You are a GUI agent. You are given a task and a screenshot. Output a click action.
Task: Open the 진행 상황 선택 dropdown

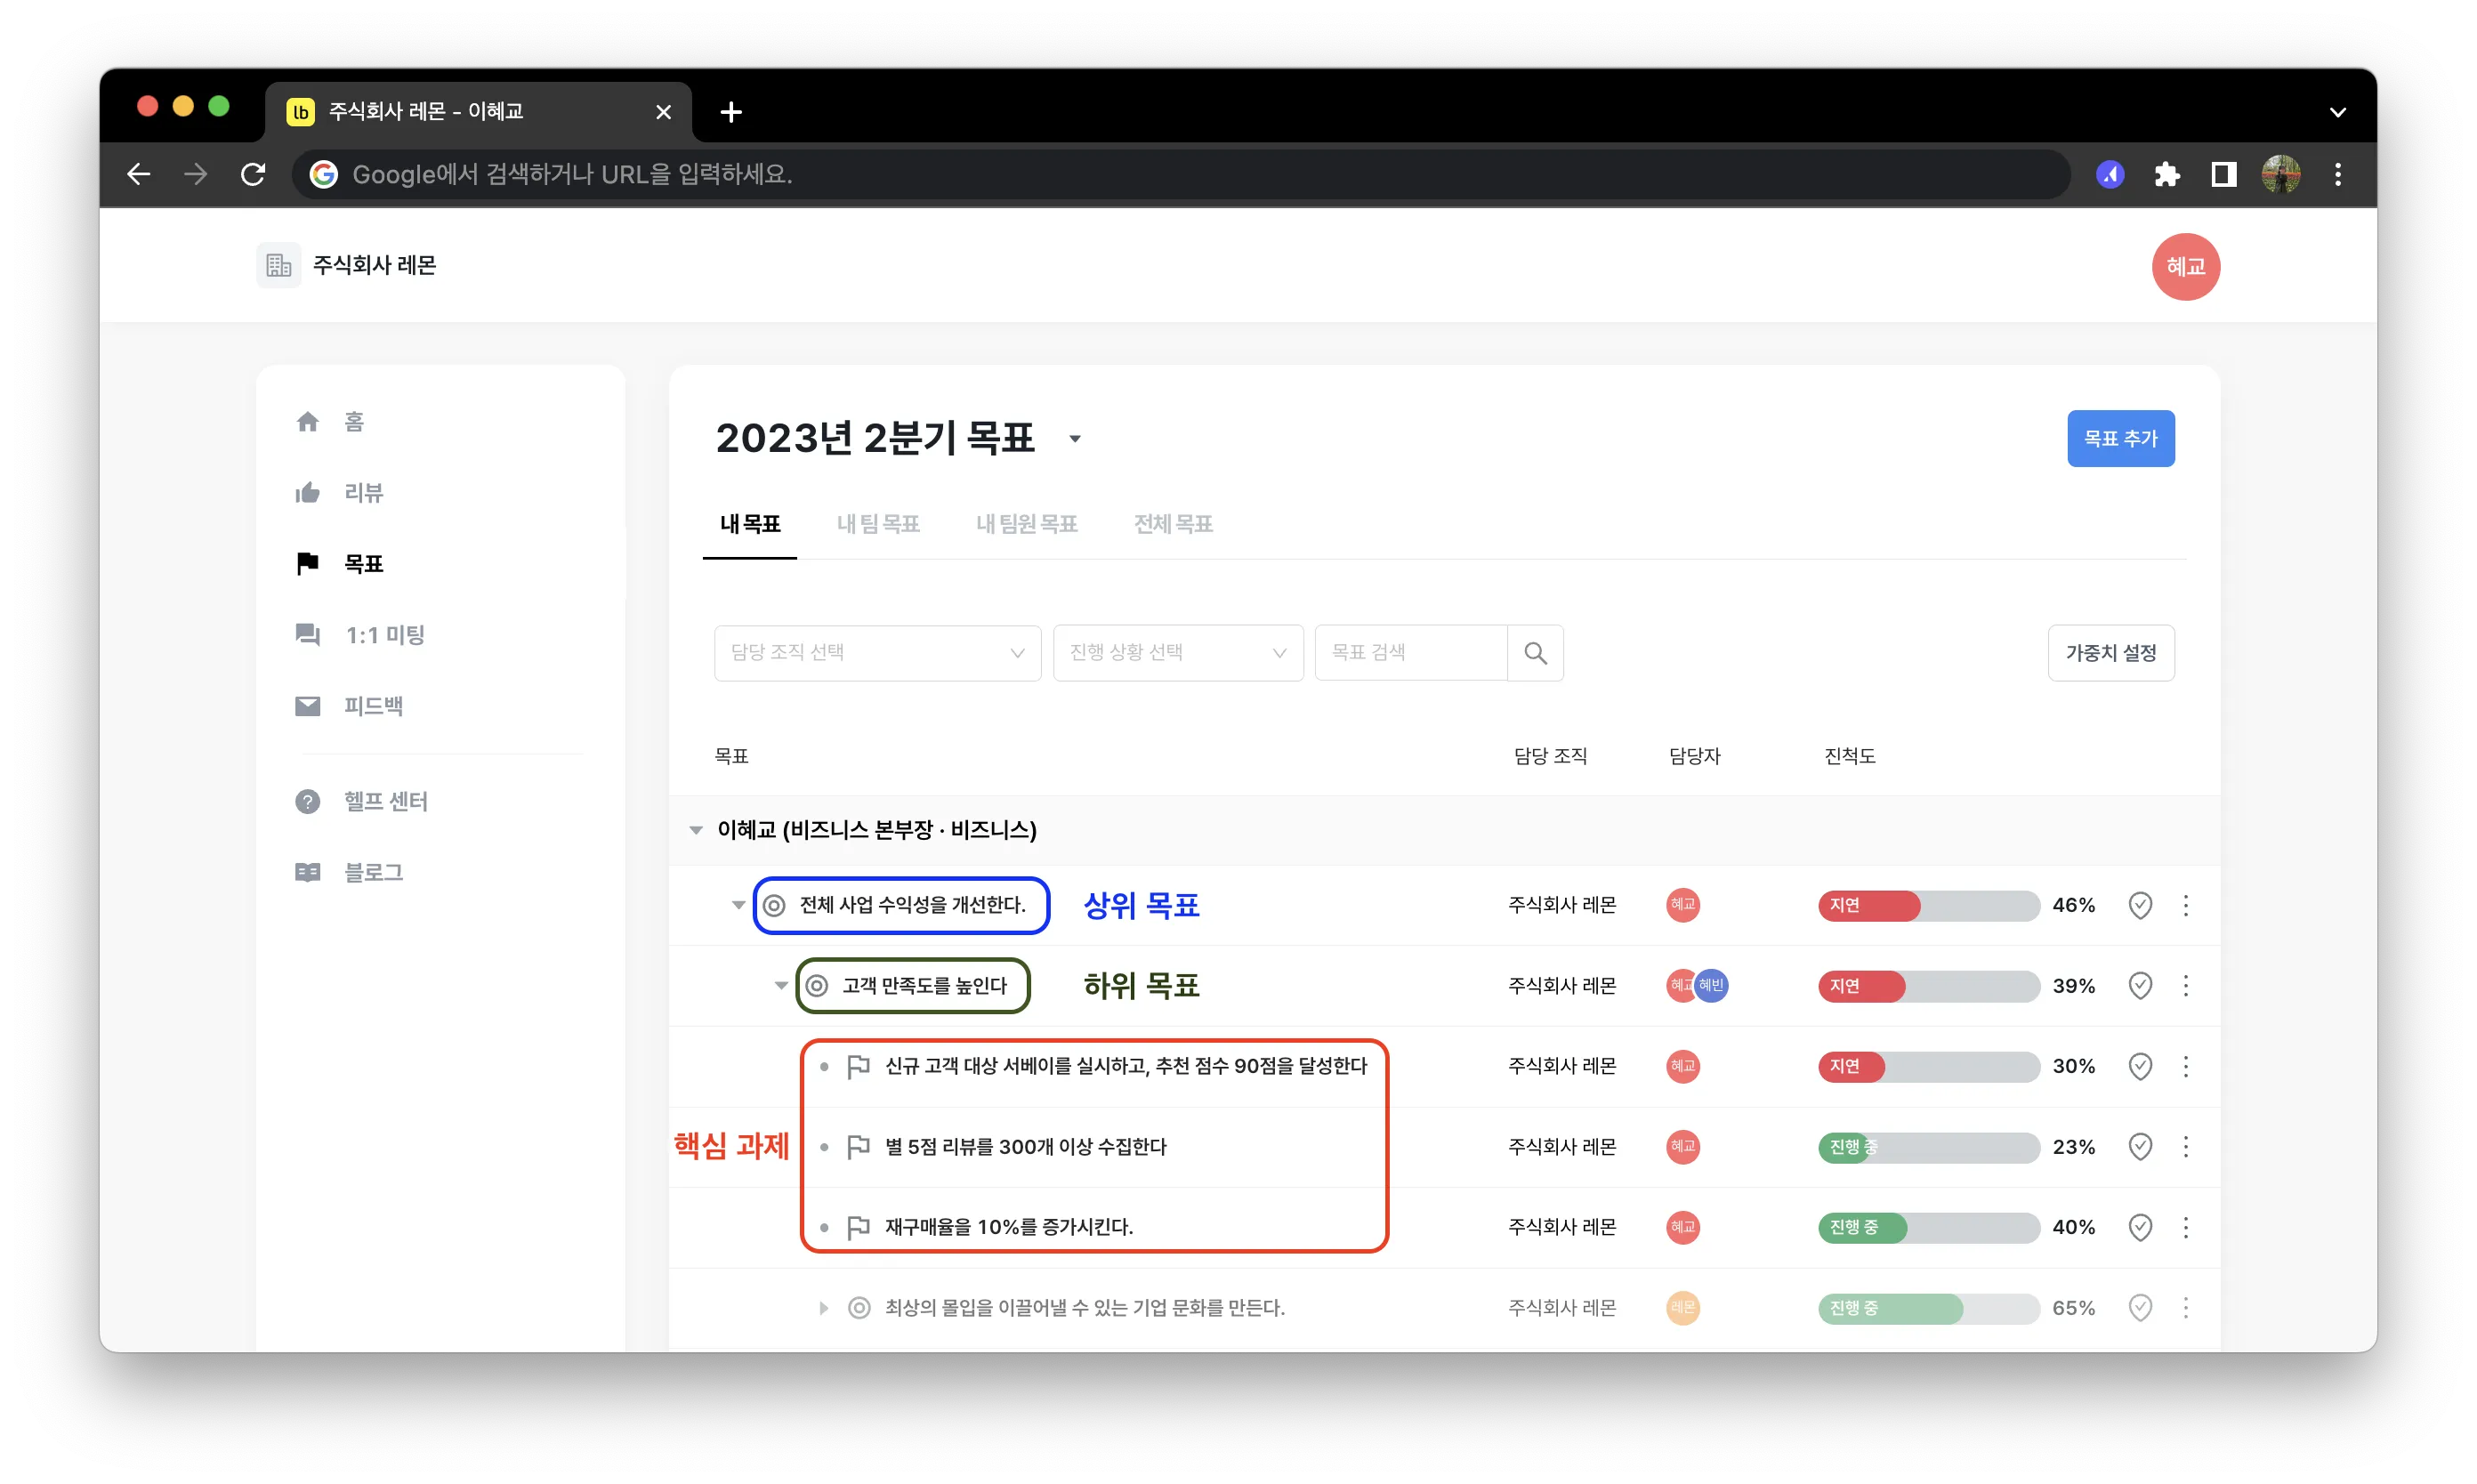[x=1177, y=653]
